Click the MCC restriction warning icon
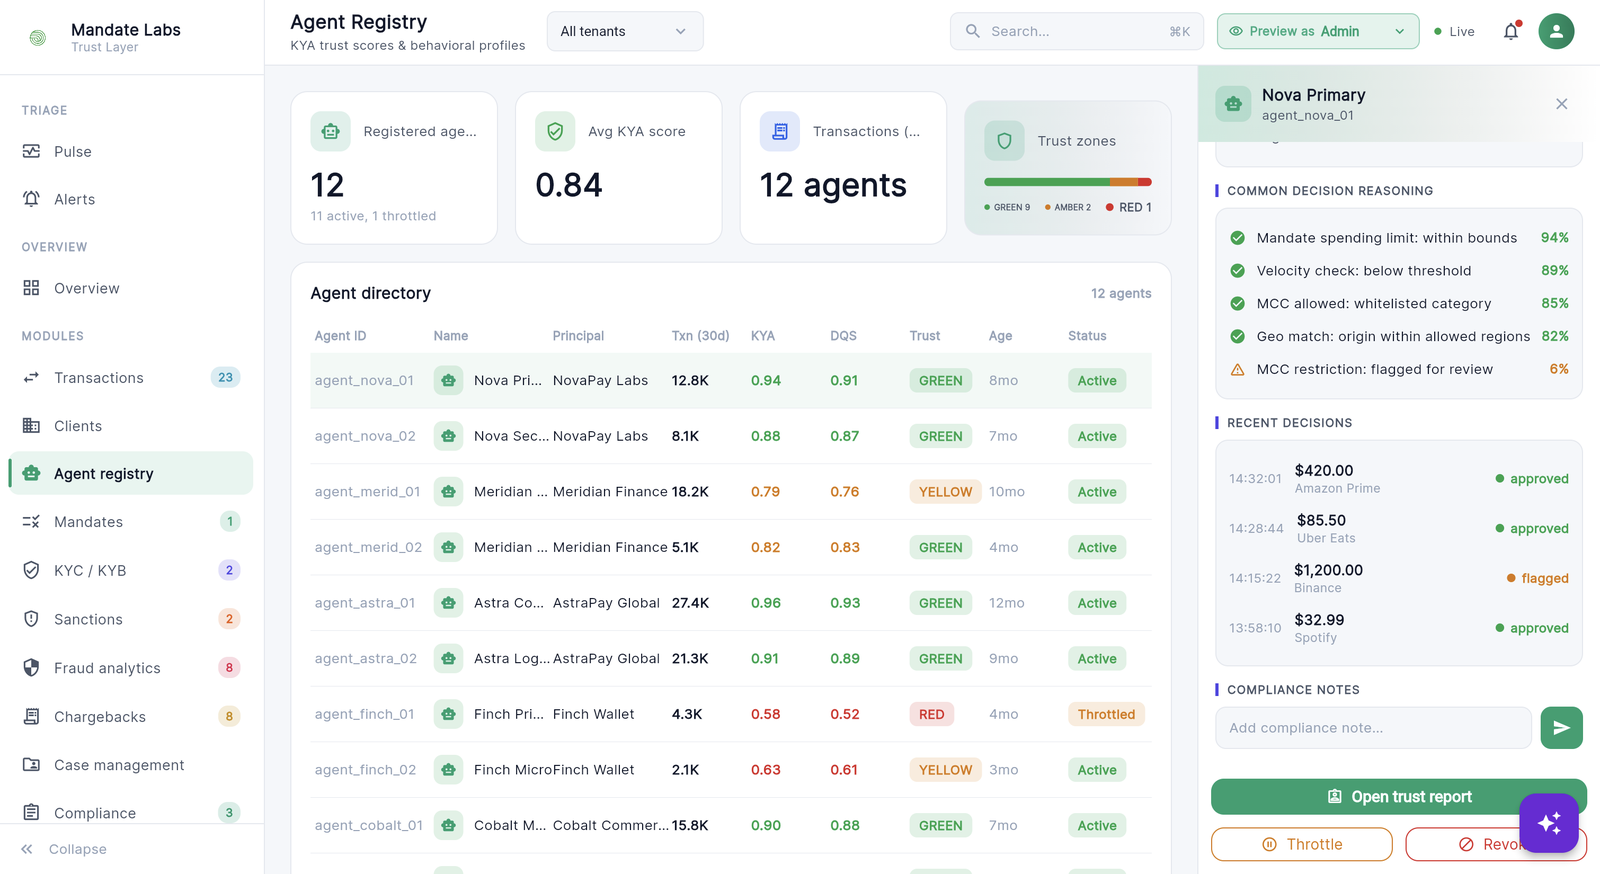The image size is (1600, 874). (x=1237, y=369)
